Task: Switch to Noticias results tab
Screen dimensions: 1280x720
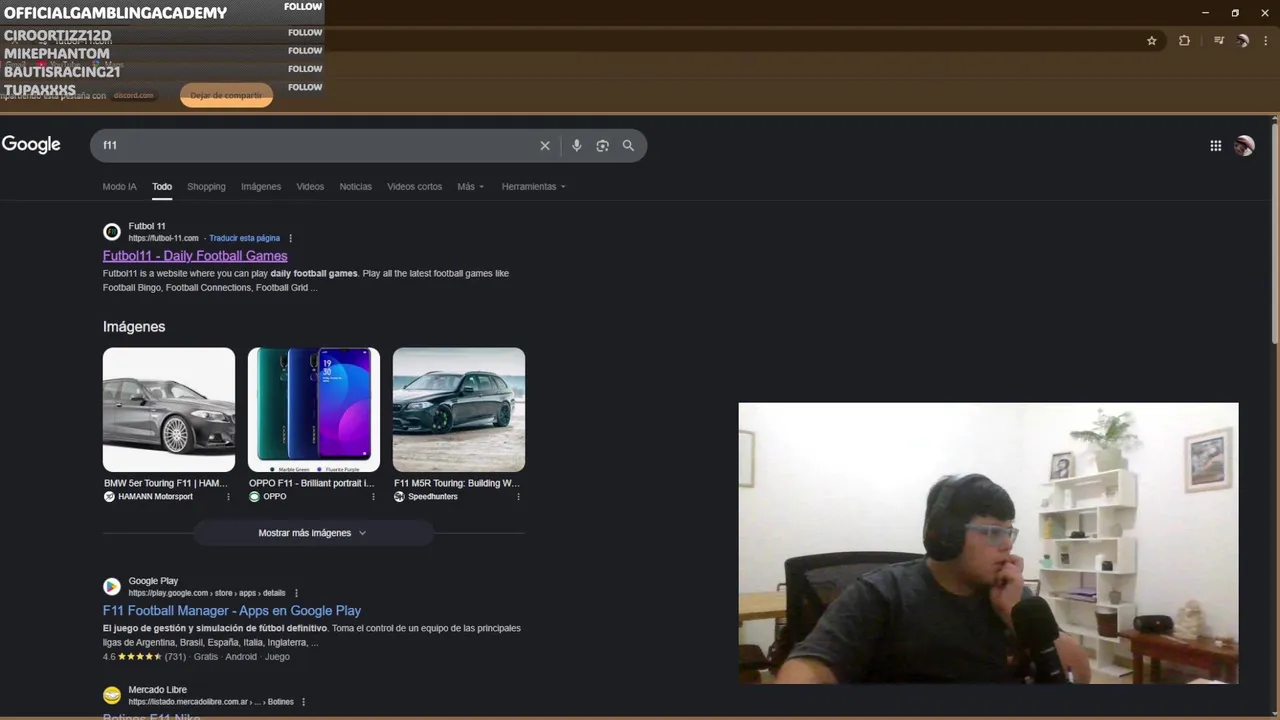Action: 355,187
